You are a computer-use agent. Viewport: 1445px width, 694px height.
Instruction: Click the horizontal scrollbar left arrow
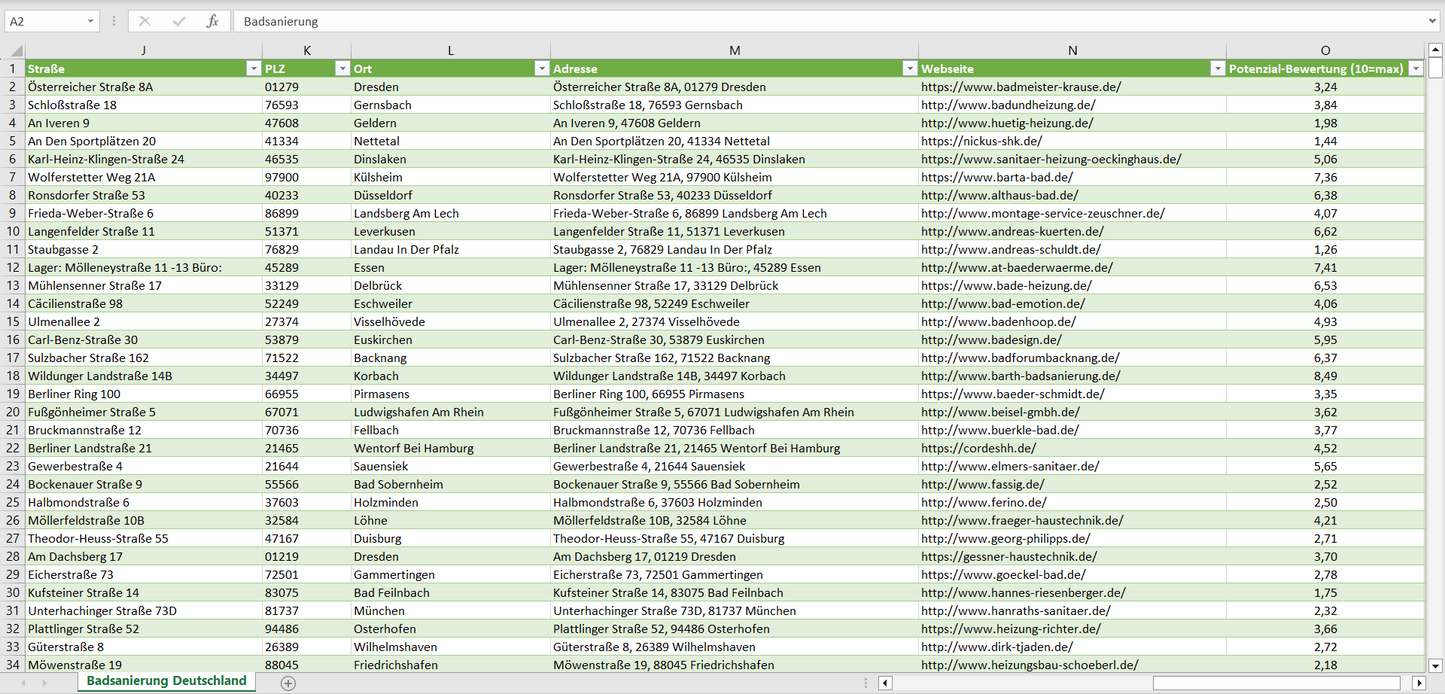[x=885, y=683]
